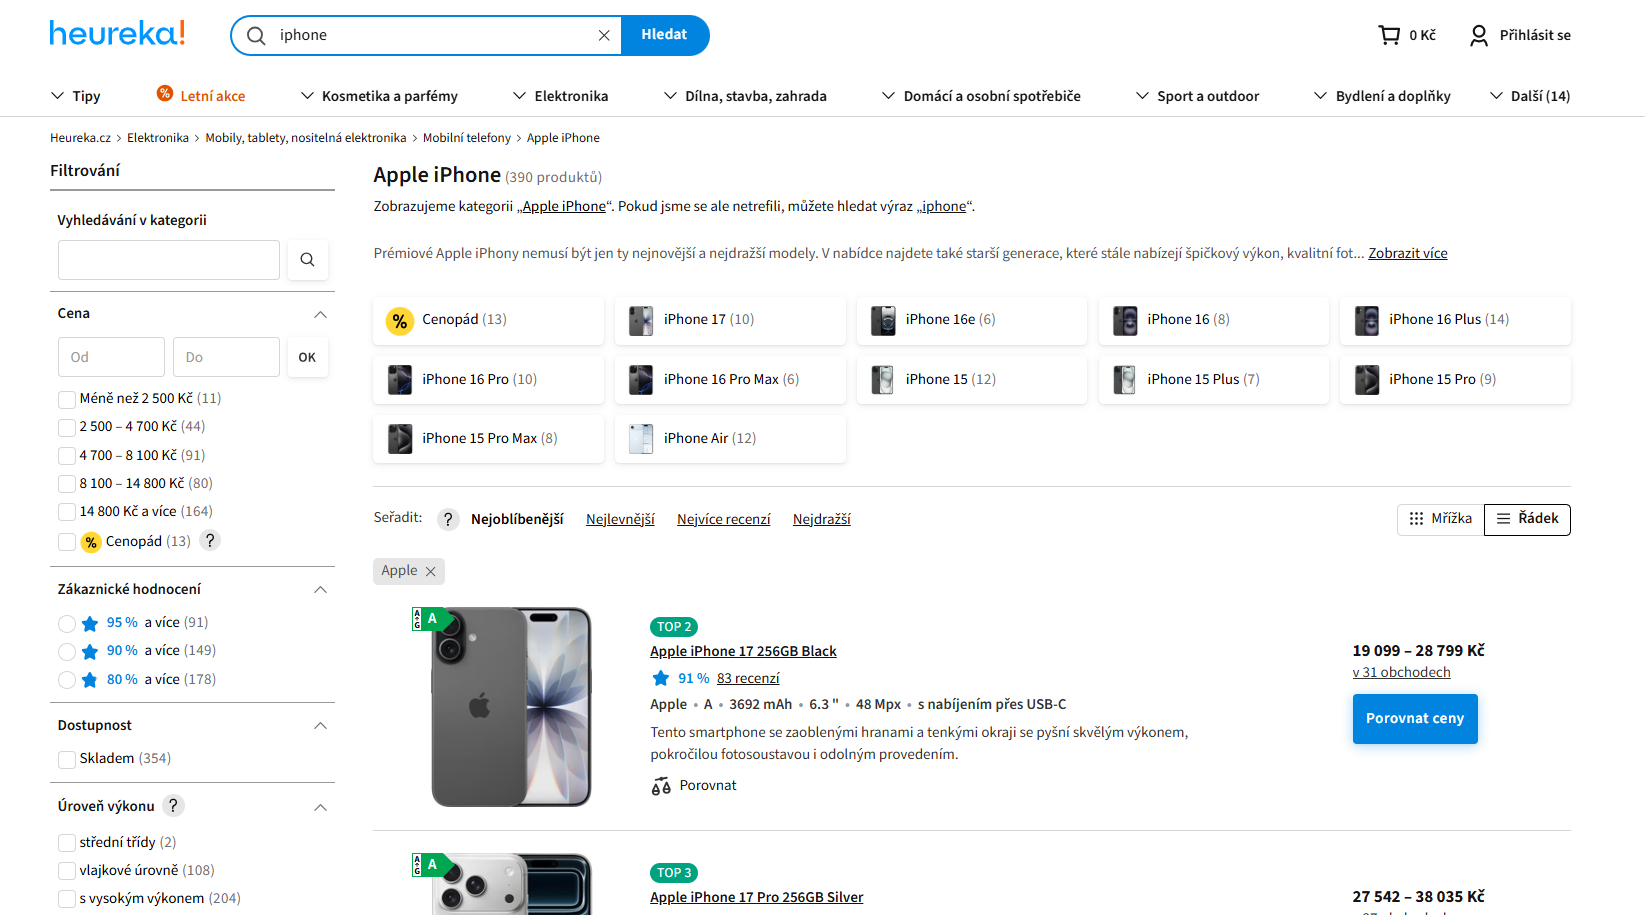Open Cenopád help question mark in filters
The width and height of the screenshot is (1645, 915).
point(210,540)
